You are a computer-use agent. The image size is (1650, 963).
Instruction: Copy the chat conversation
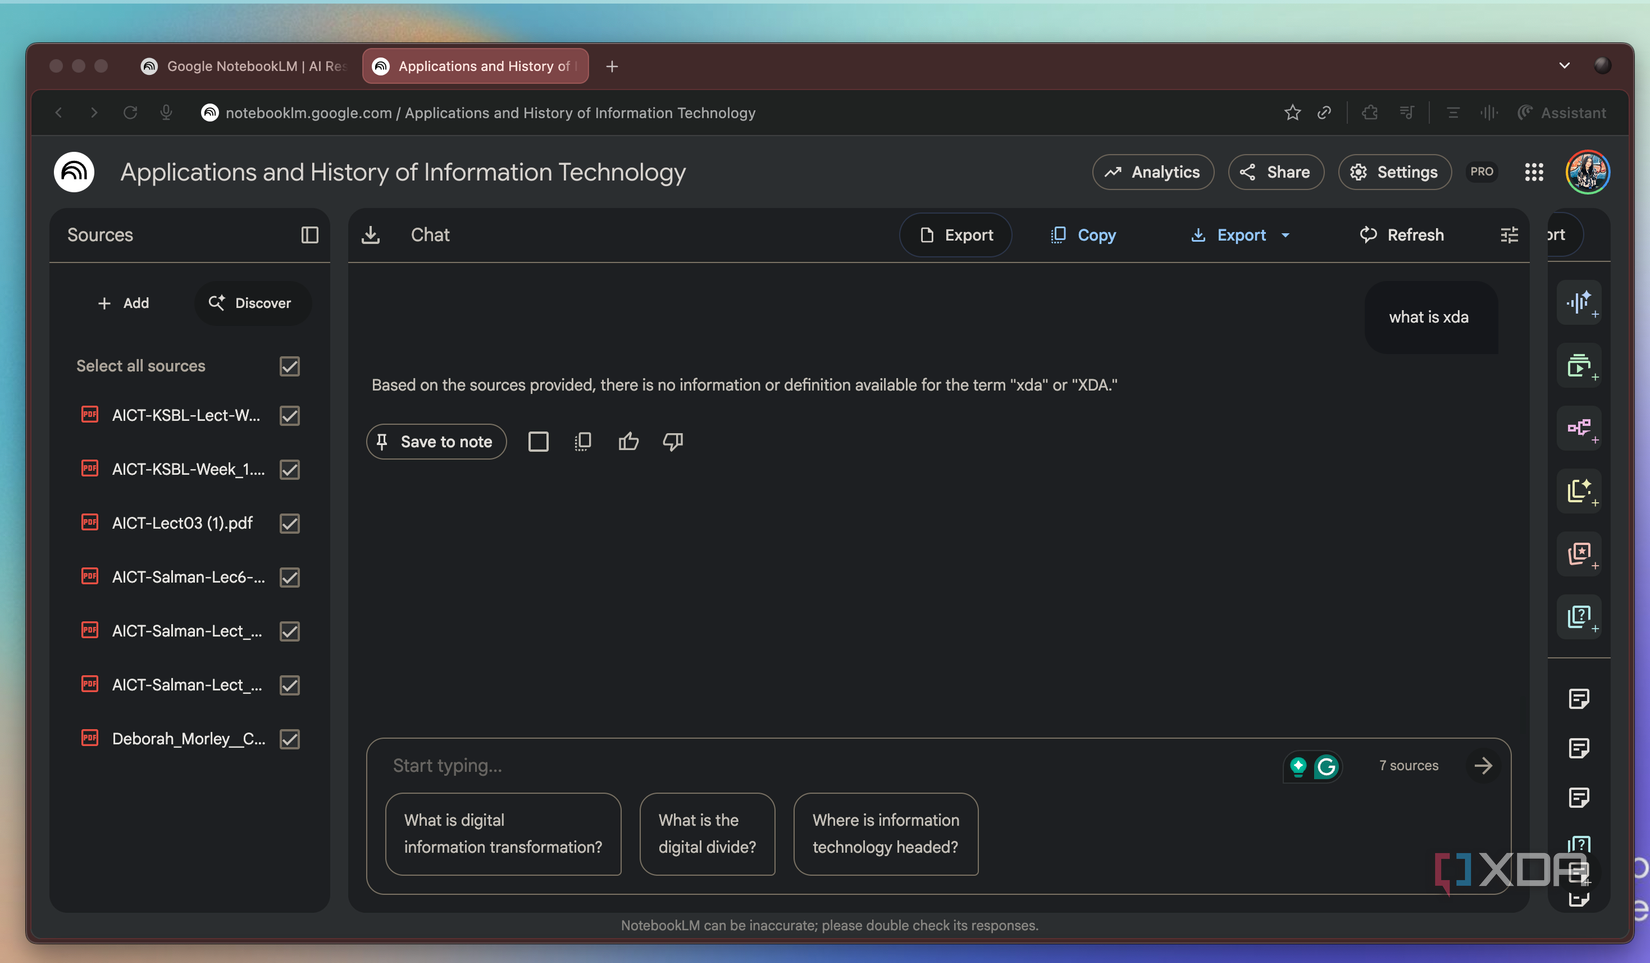pos(1083,235)
